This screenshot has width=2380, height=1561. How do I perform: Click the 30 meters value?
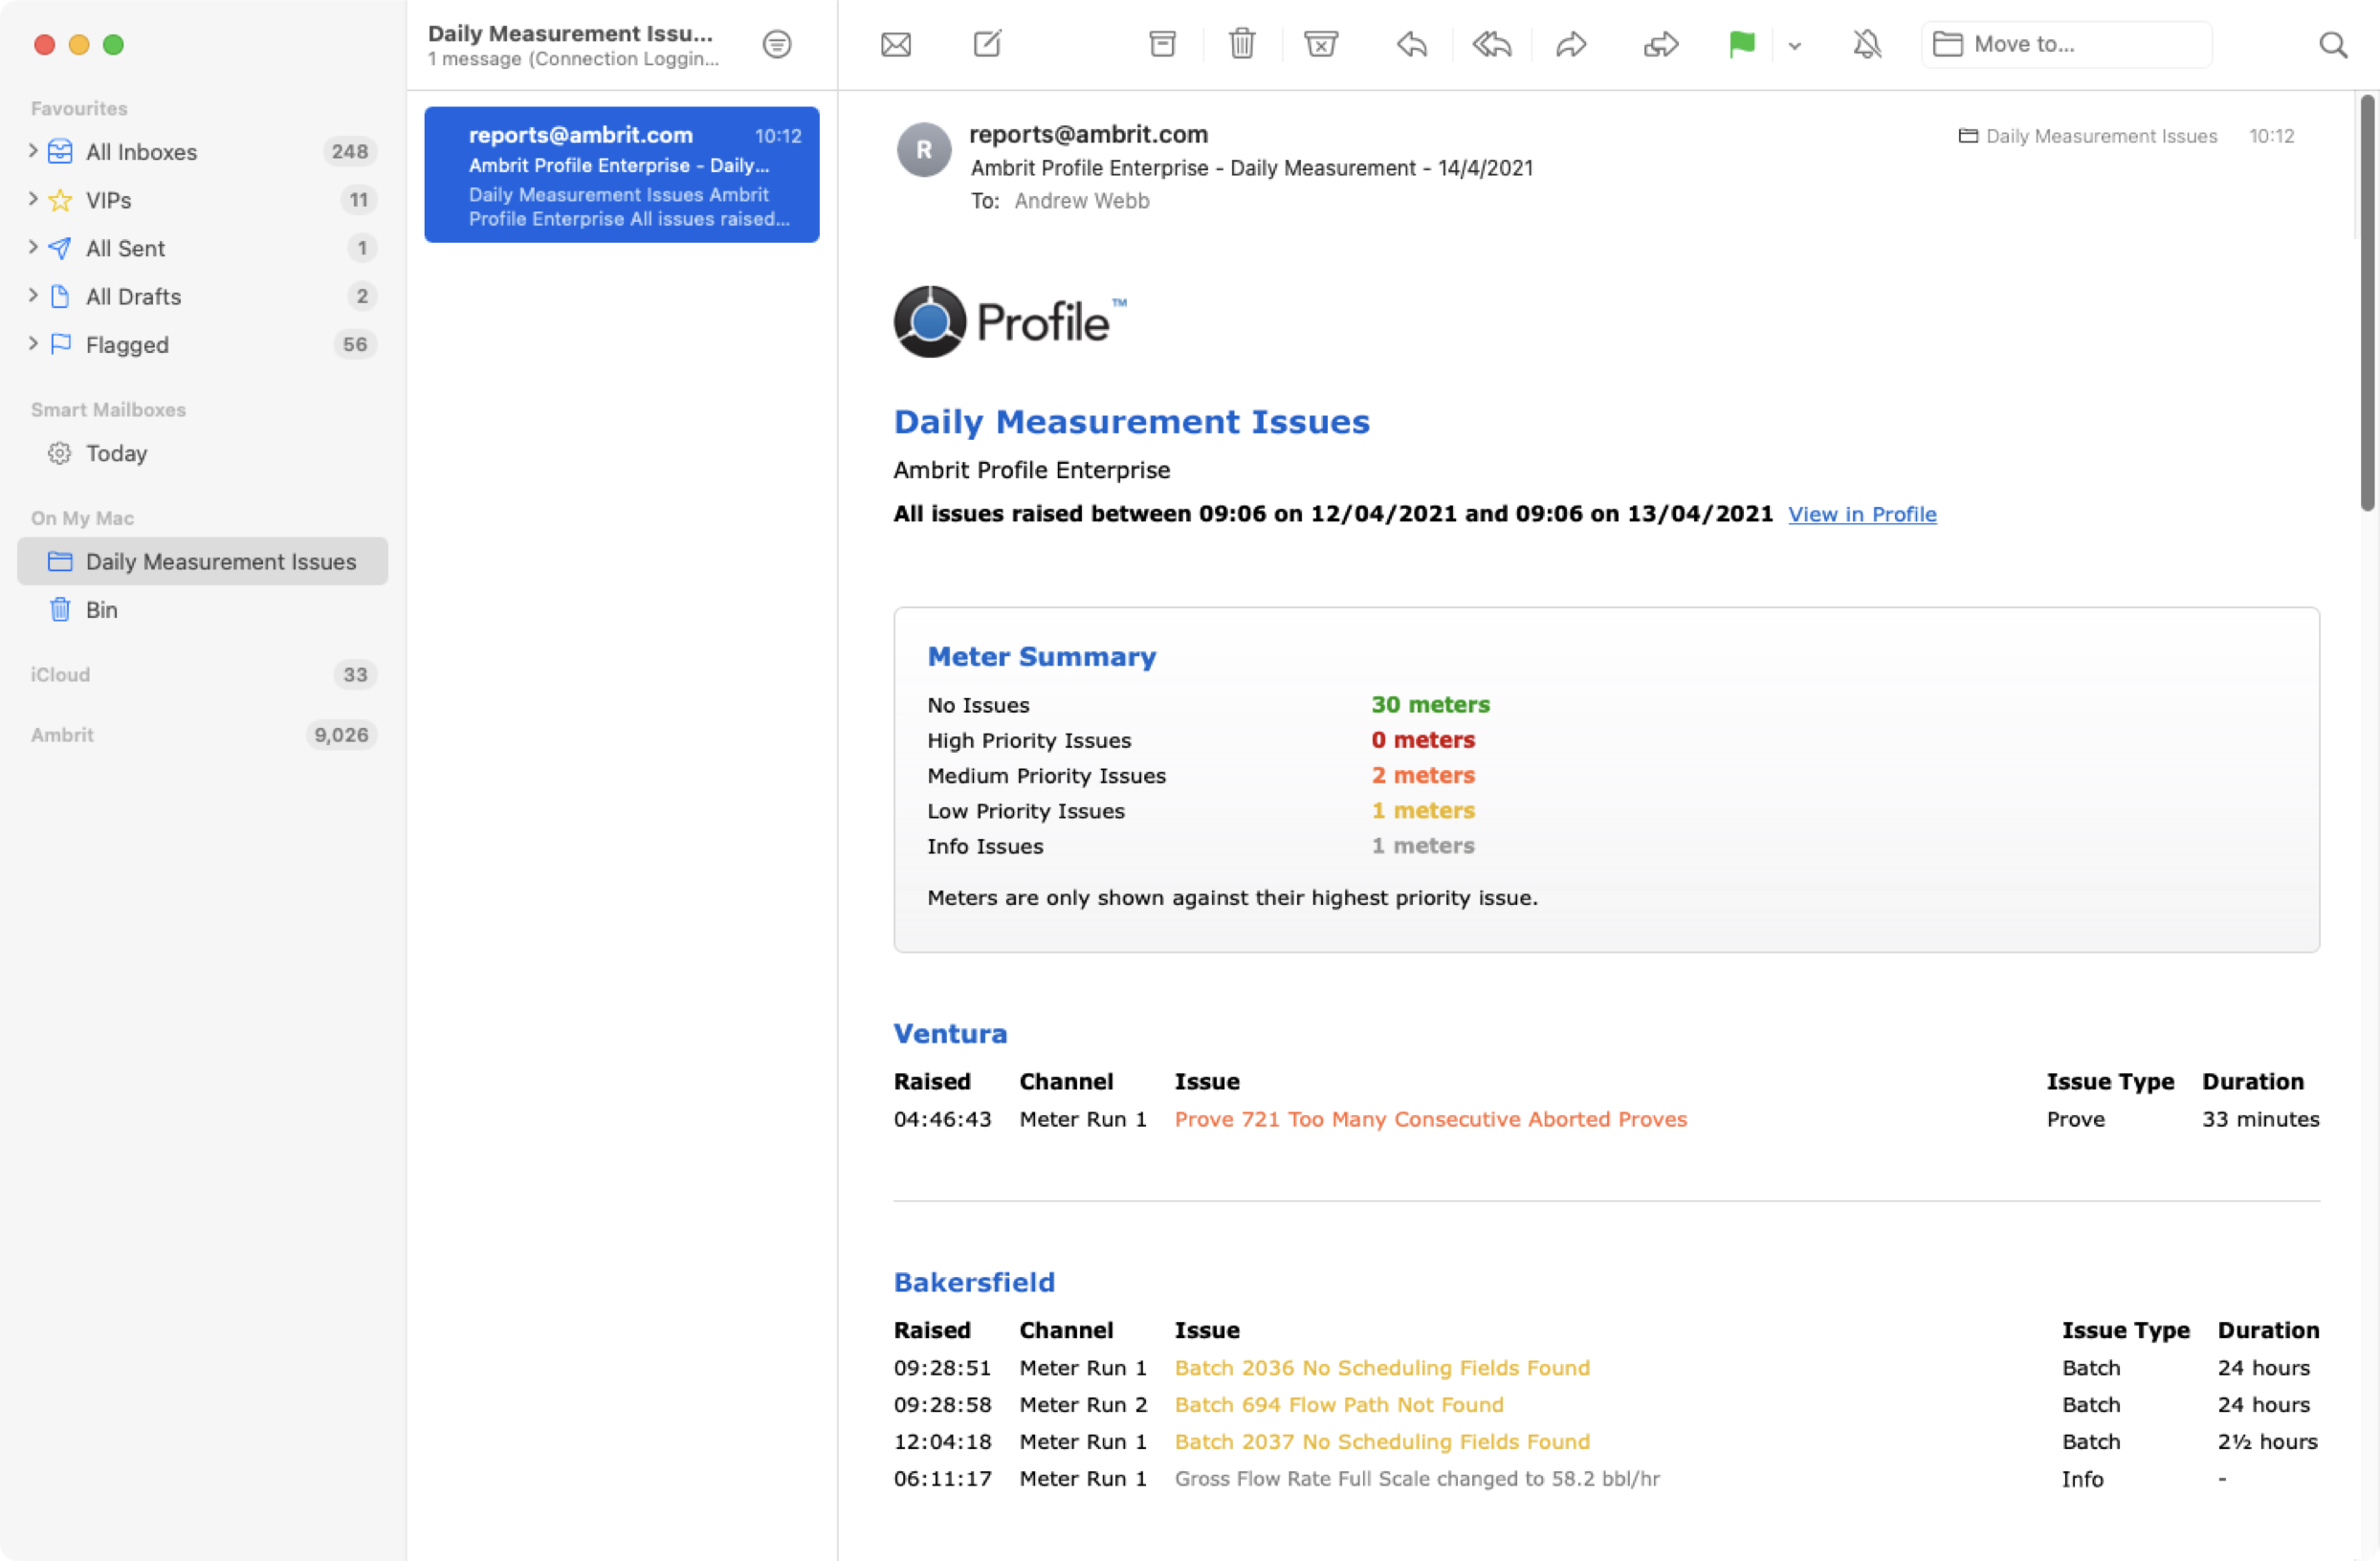pyautogui.click(x=1430, y=704)
